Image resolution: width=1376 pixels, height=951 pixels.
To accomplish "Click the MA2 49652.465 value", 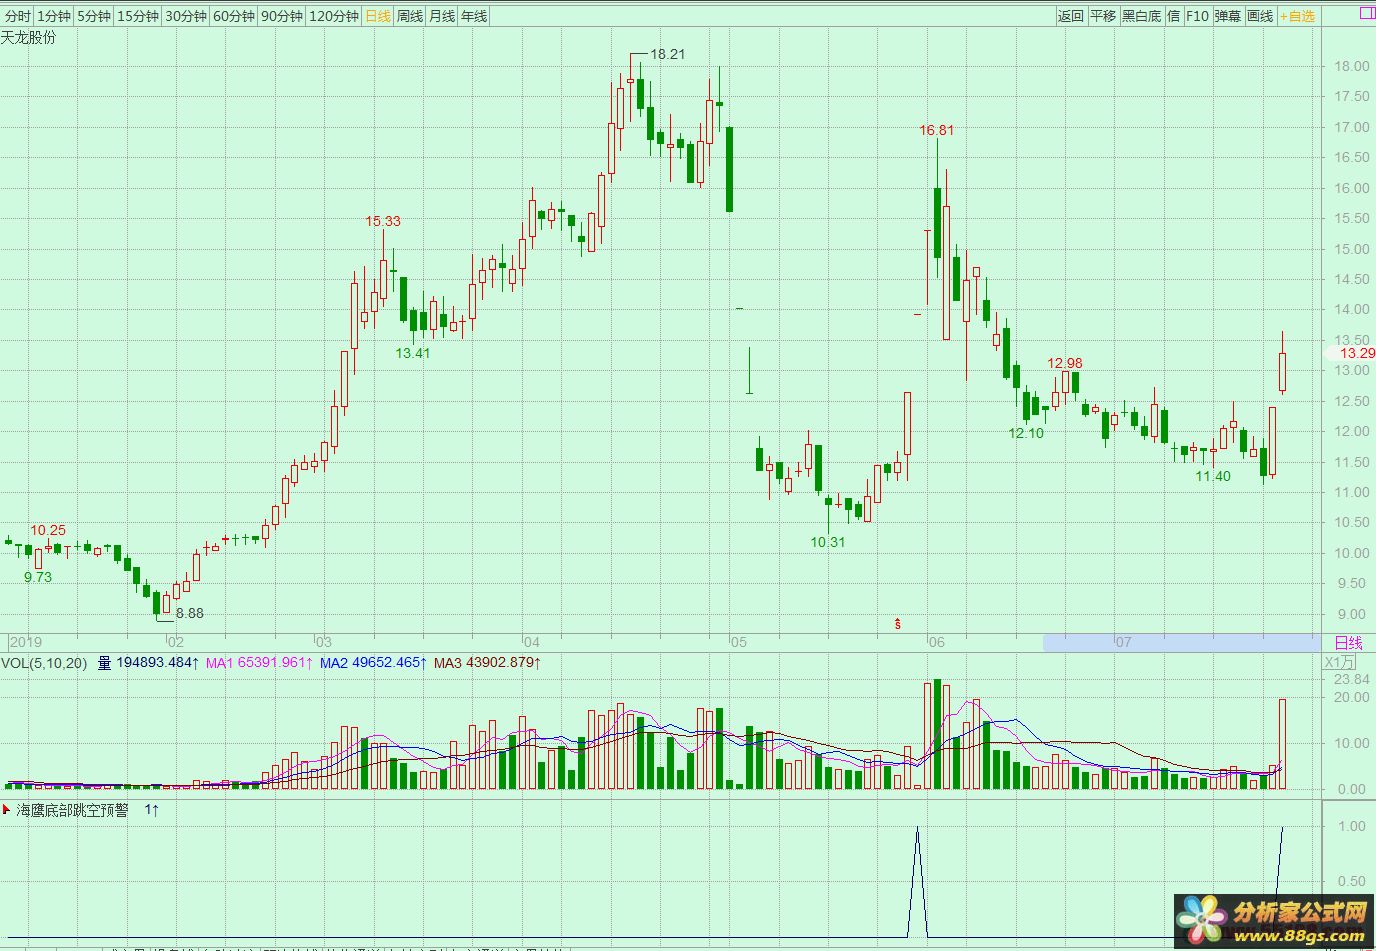I will pyautogui.click(x=374, y=662).
